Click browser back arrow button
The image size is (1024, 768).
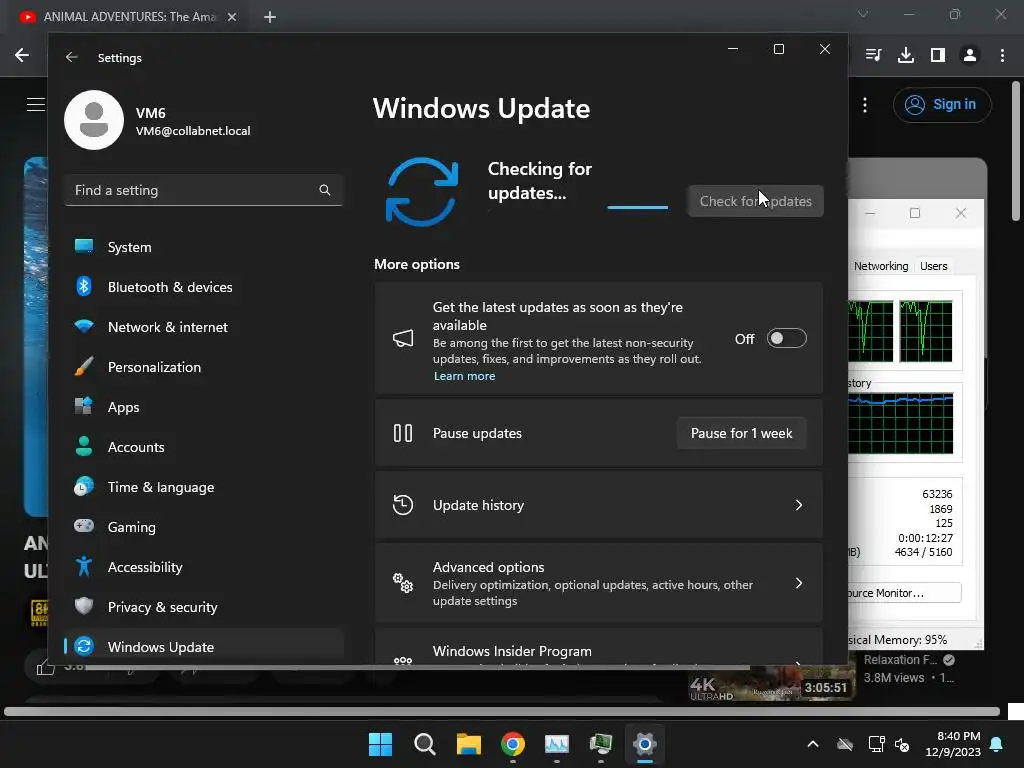click(x=22, y=55)
